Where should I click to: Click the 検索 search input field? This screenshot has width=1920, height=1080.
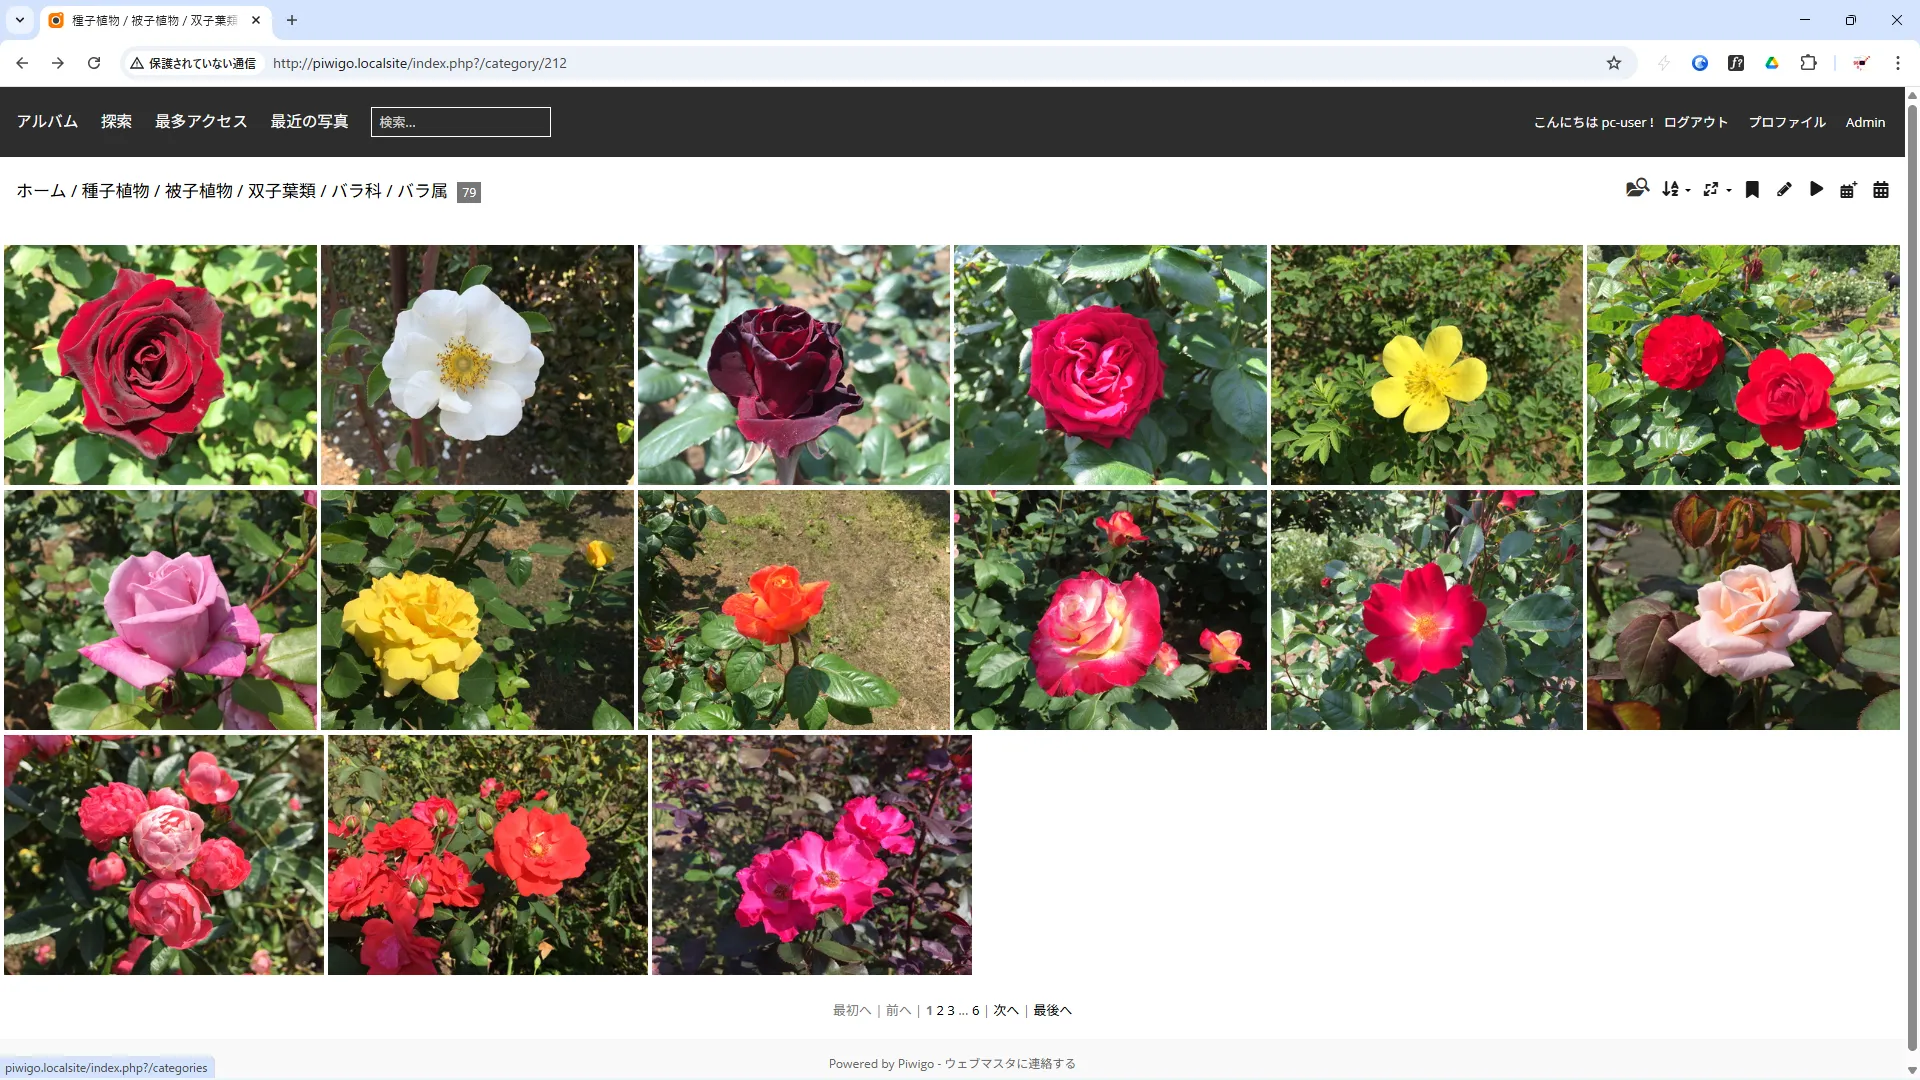pyautogui.click(x=460, y=122)
